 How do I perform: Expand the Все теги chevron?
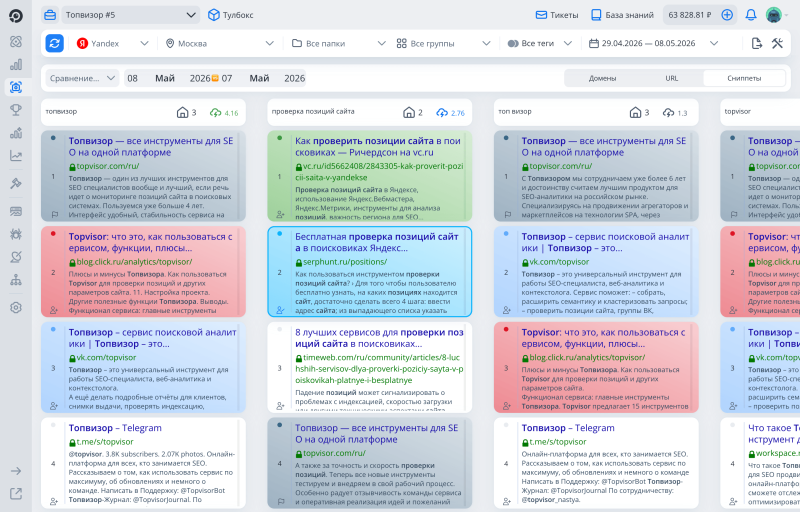[567, 43]
